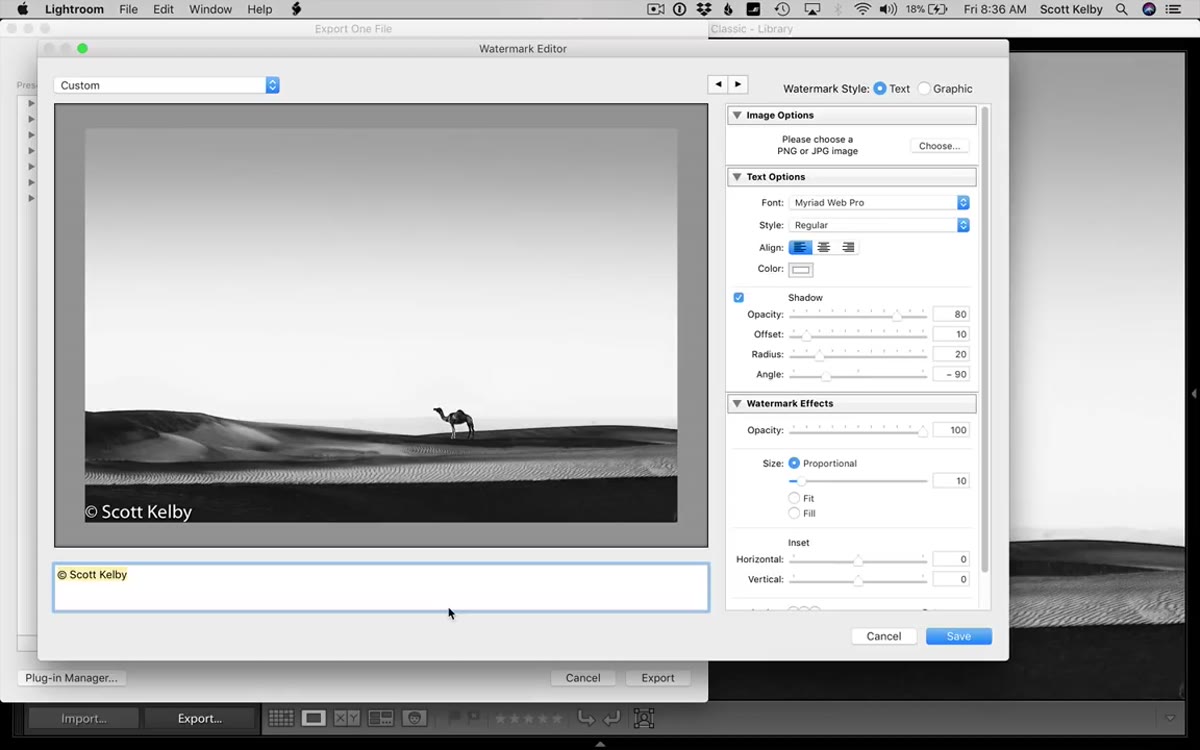Screen dimensions: 1200x750
Task: Click the Shadow Angle value field
Action: tap(951, 374)
